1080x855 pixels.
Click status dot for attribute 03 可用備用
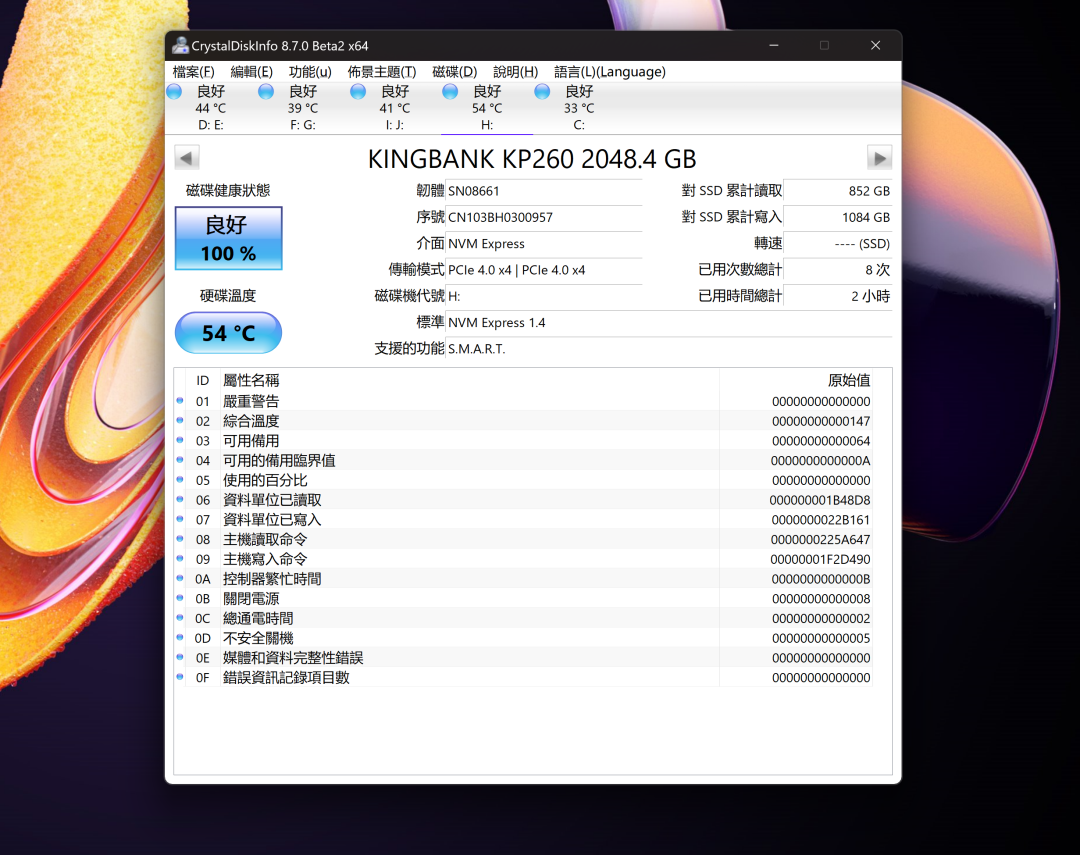[x=180, y=440]
